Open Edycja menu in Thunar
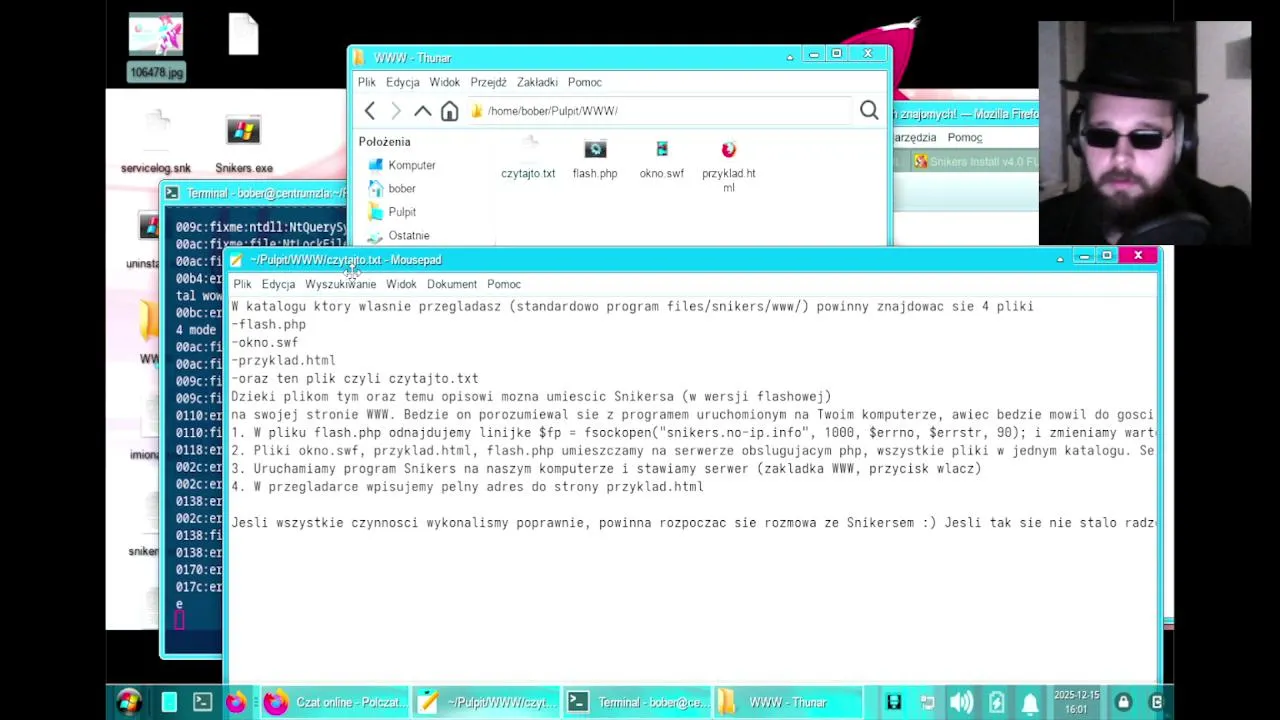The width and height of the screenshot is (1280, 720). point(403,82)
